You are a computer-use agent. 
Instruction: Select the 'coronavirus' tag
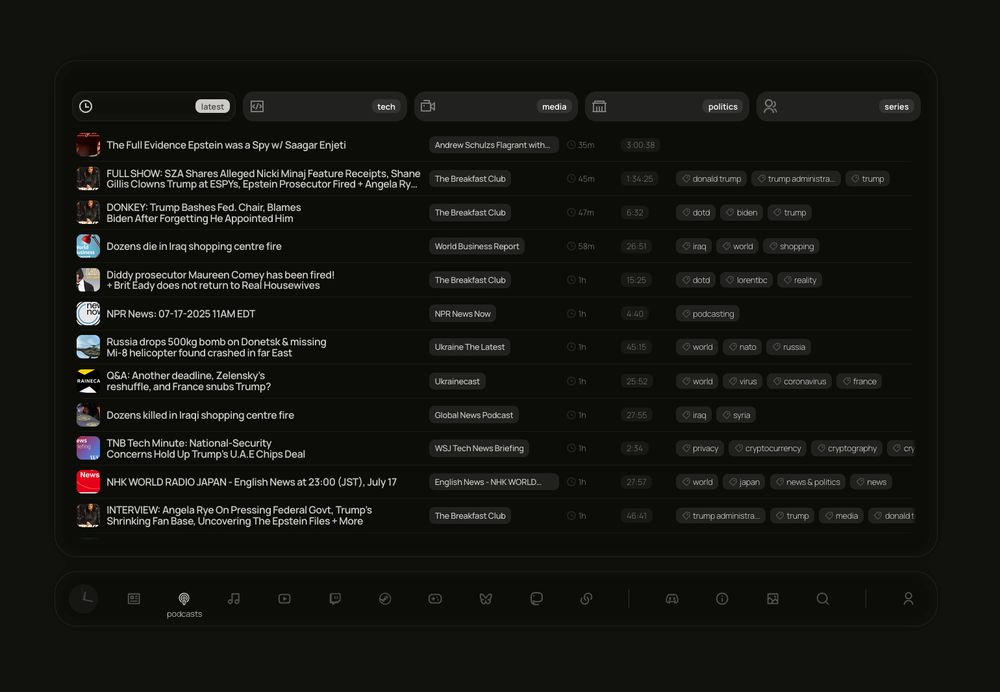(x=799, y=381)
